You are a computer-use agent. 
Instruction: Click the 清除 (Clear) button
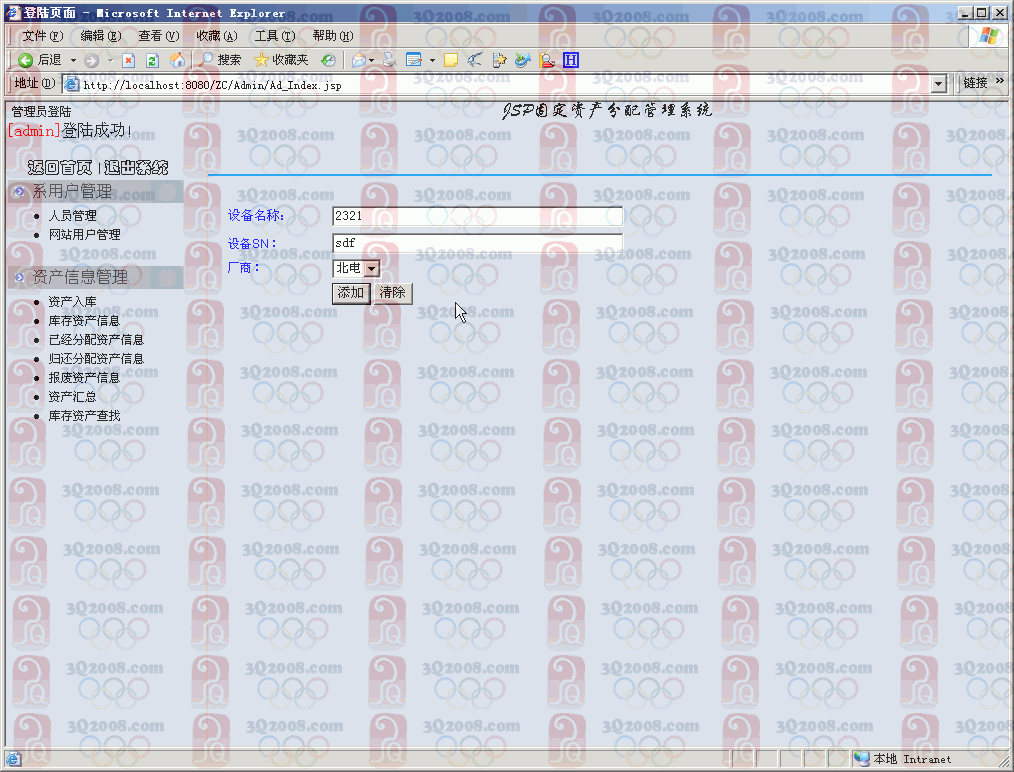coord(393,293)
